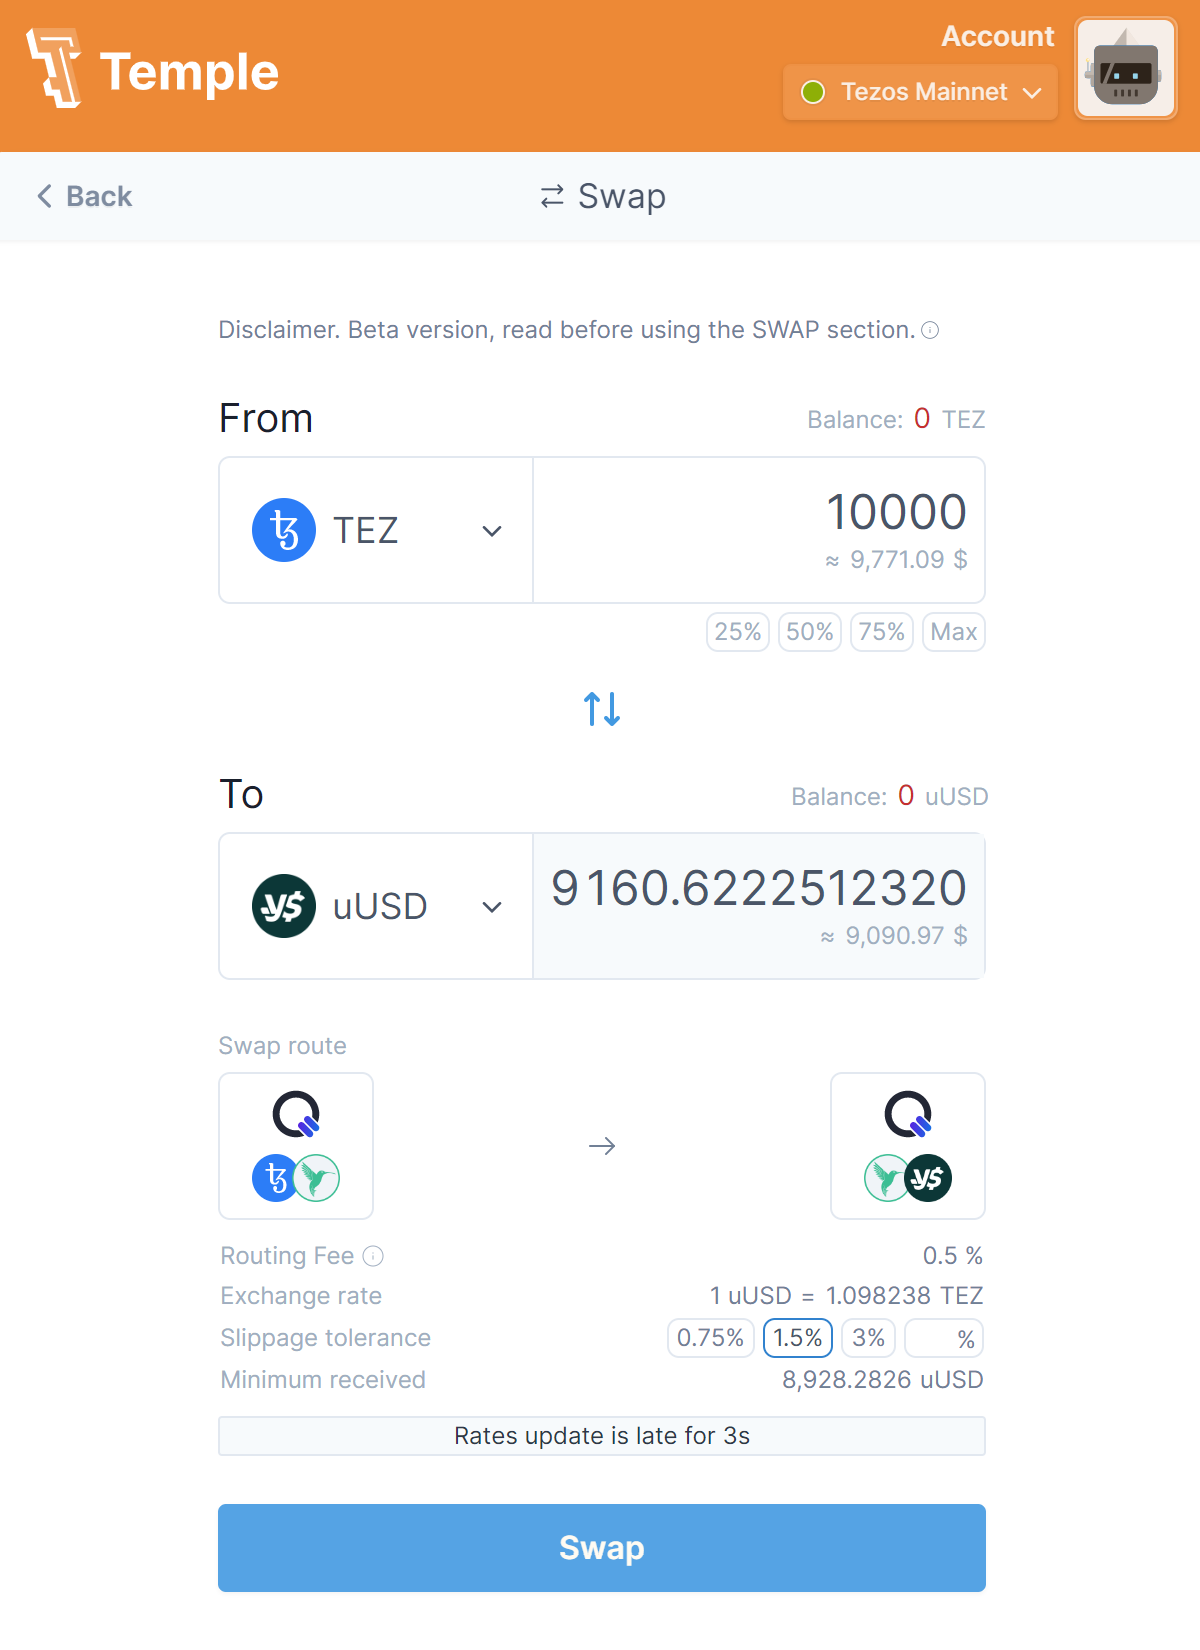
Task: Go Back to the previous page
Action: [x=85, y=196]
